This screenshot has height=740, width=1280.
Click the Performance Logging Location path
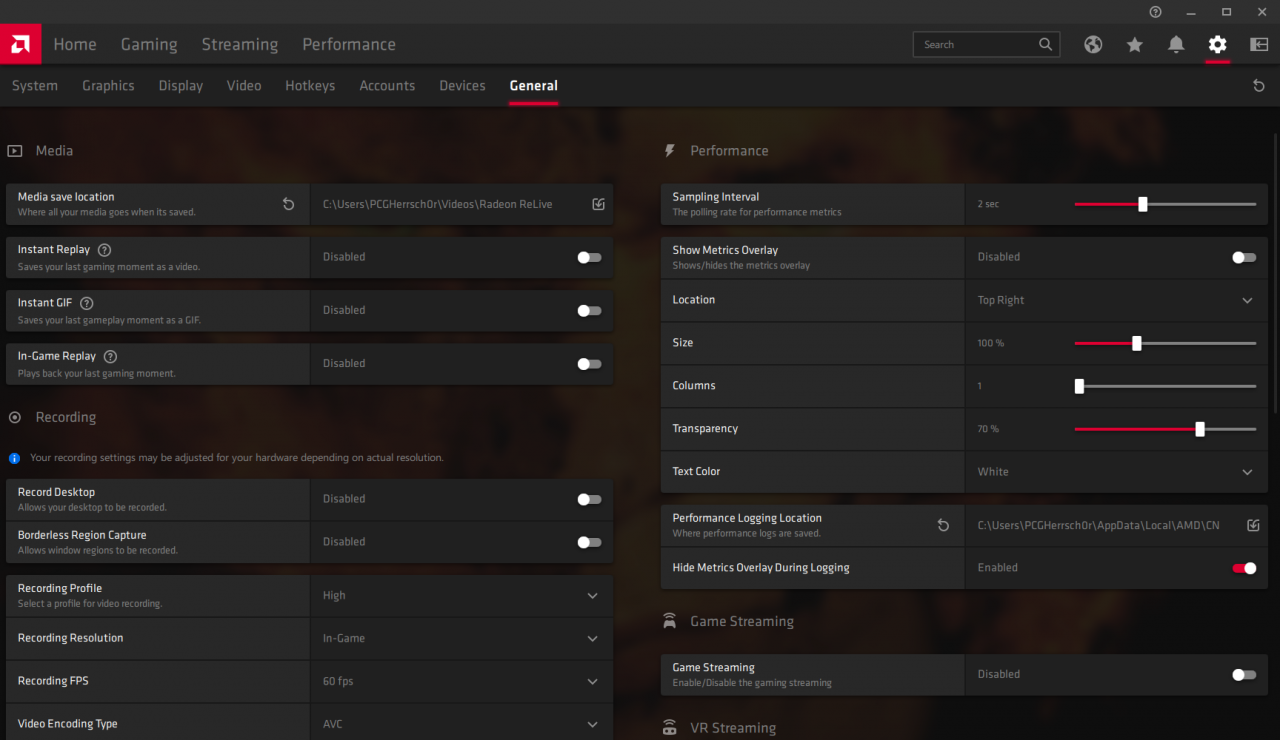tap(1098, 525)
